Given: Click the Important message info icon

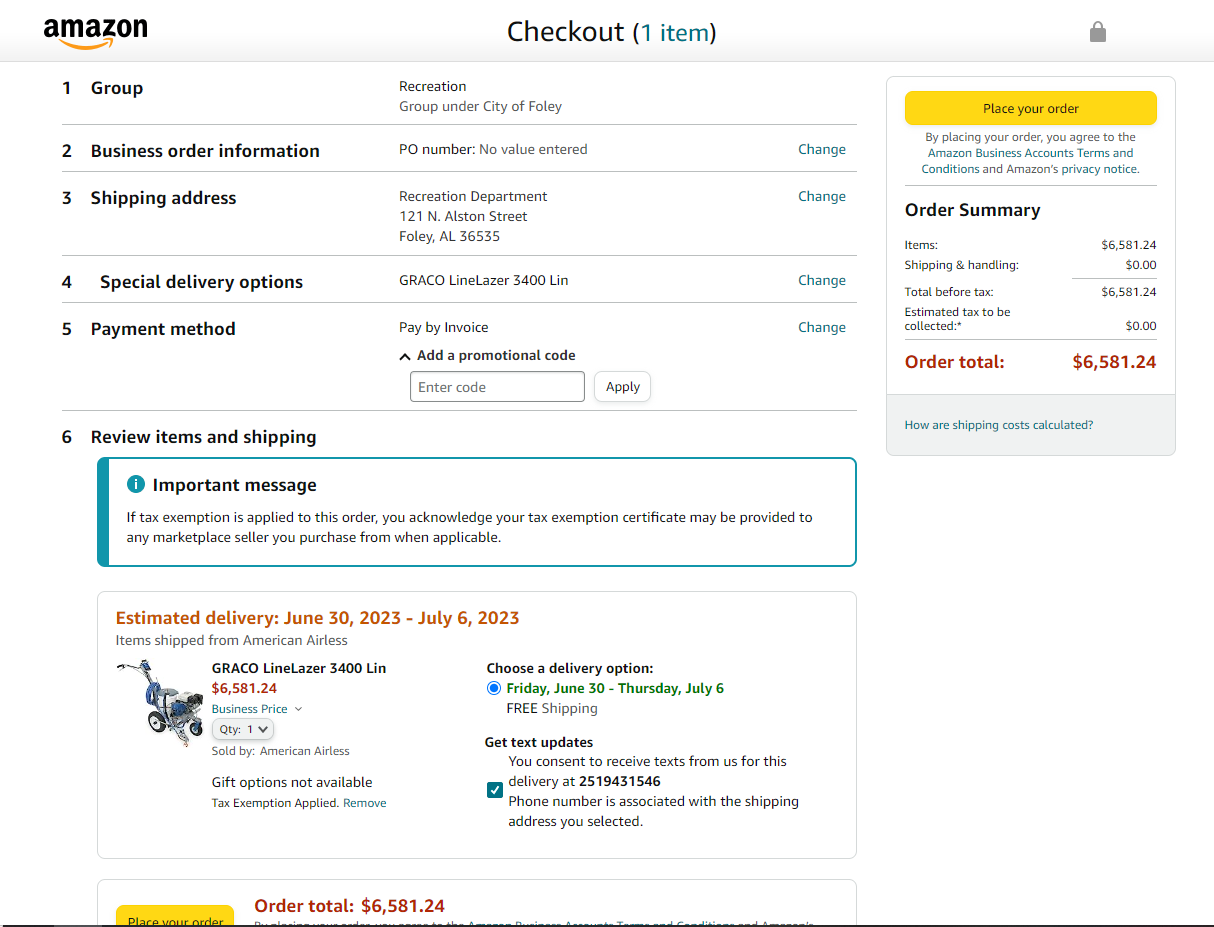Looking at the screenshot, I should (136, 485).
